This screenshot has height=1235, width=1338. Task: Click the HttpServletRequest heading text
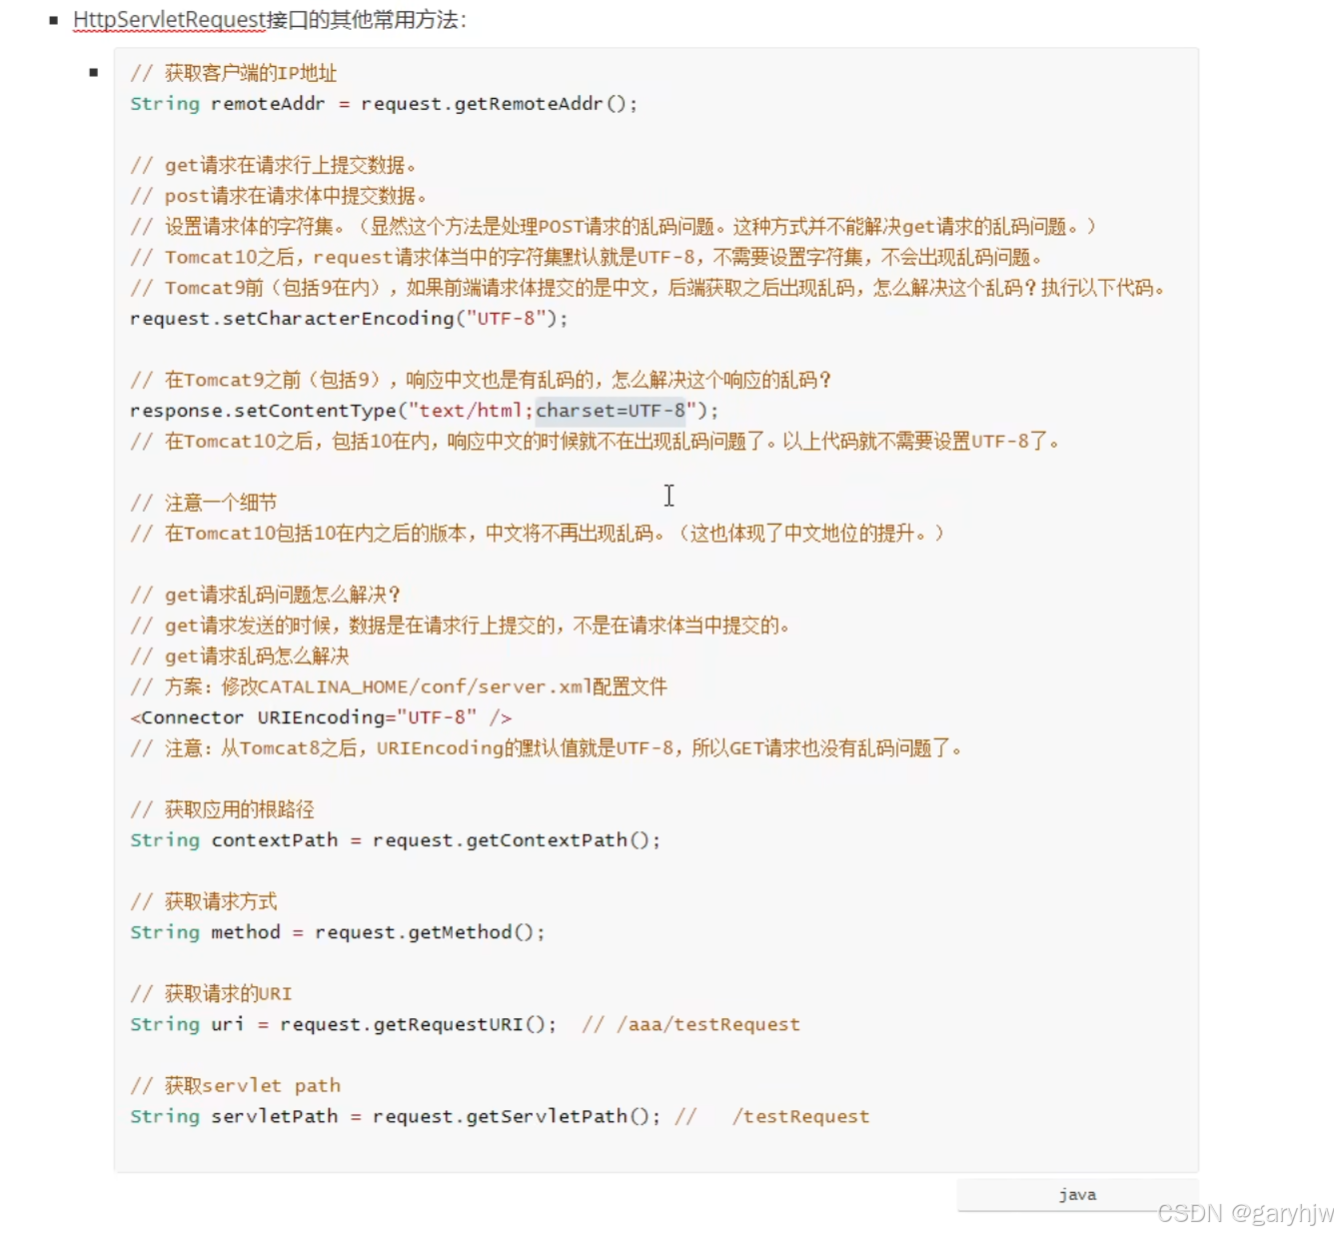(171, 20)
